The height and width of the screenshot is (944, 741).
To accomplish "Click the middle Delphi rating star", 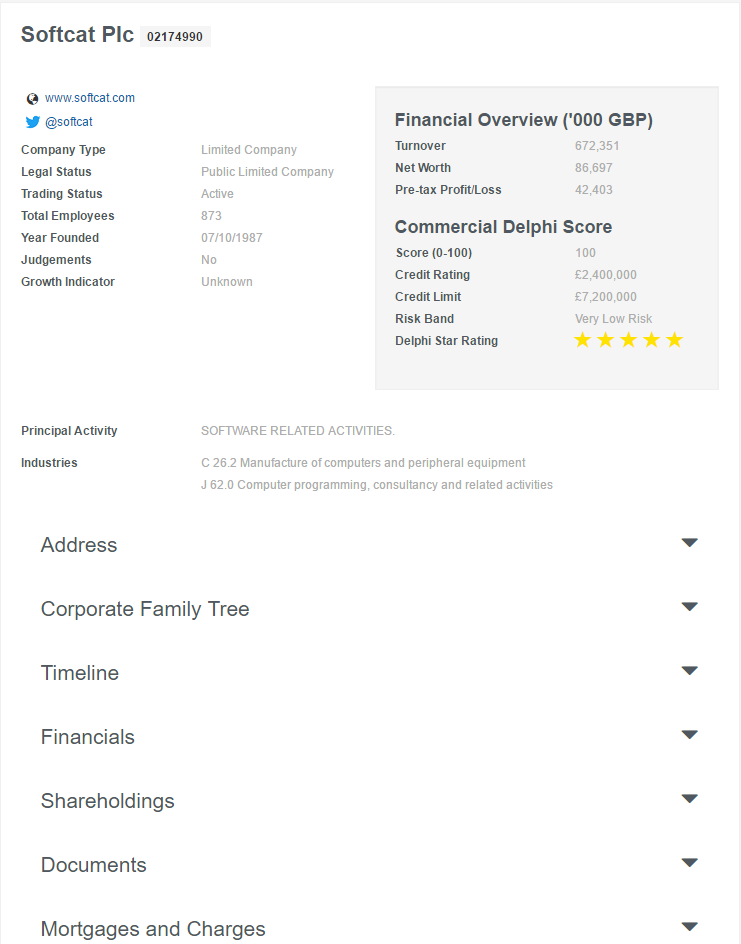I will click(628, 340).
